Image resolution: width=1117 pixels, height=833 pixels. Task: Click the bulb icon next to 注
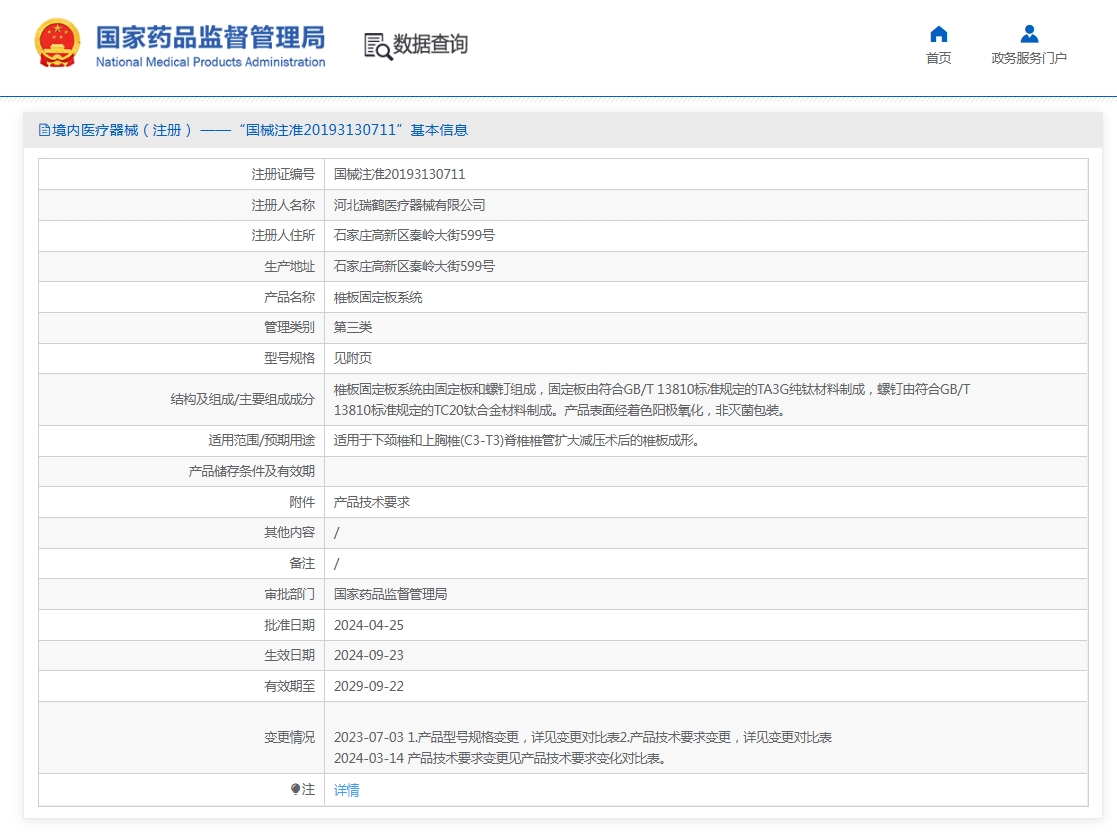click(295, 789)
